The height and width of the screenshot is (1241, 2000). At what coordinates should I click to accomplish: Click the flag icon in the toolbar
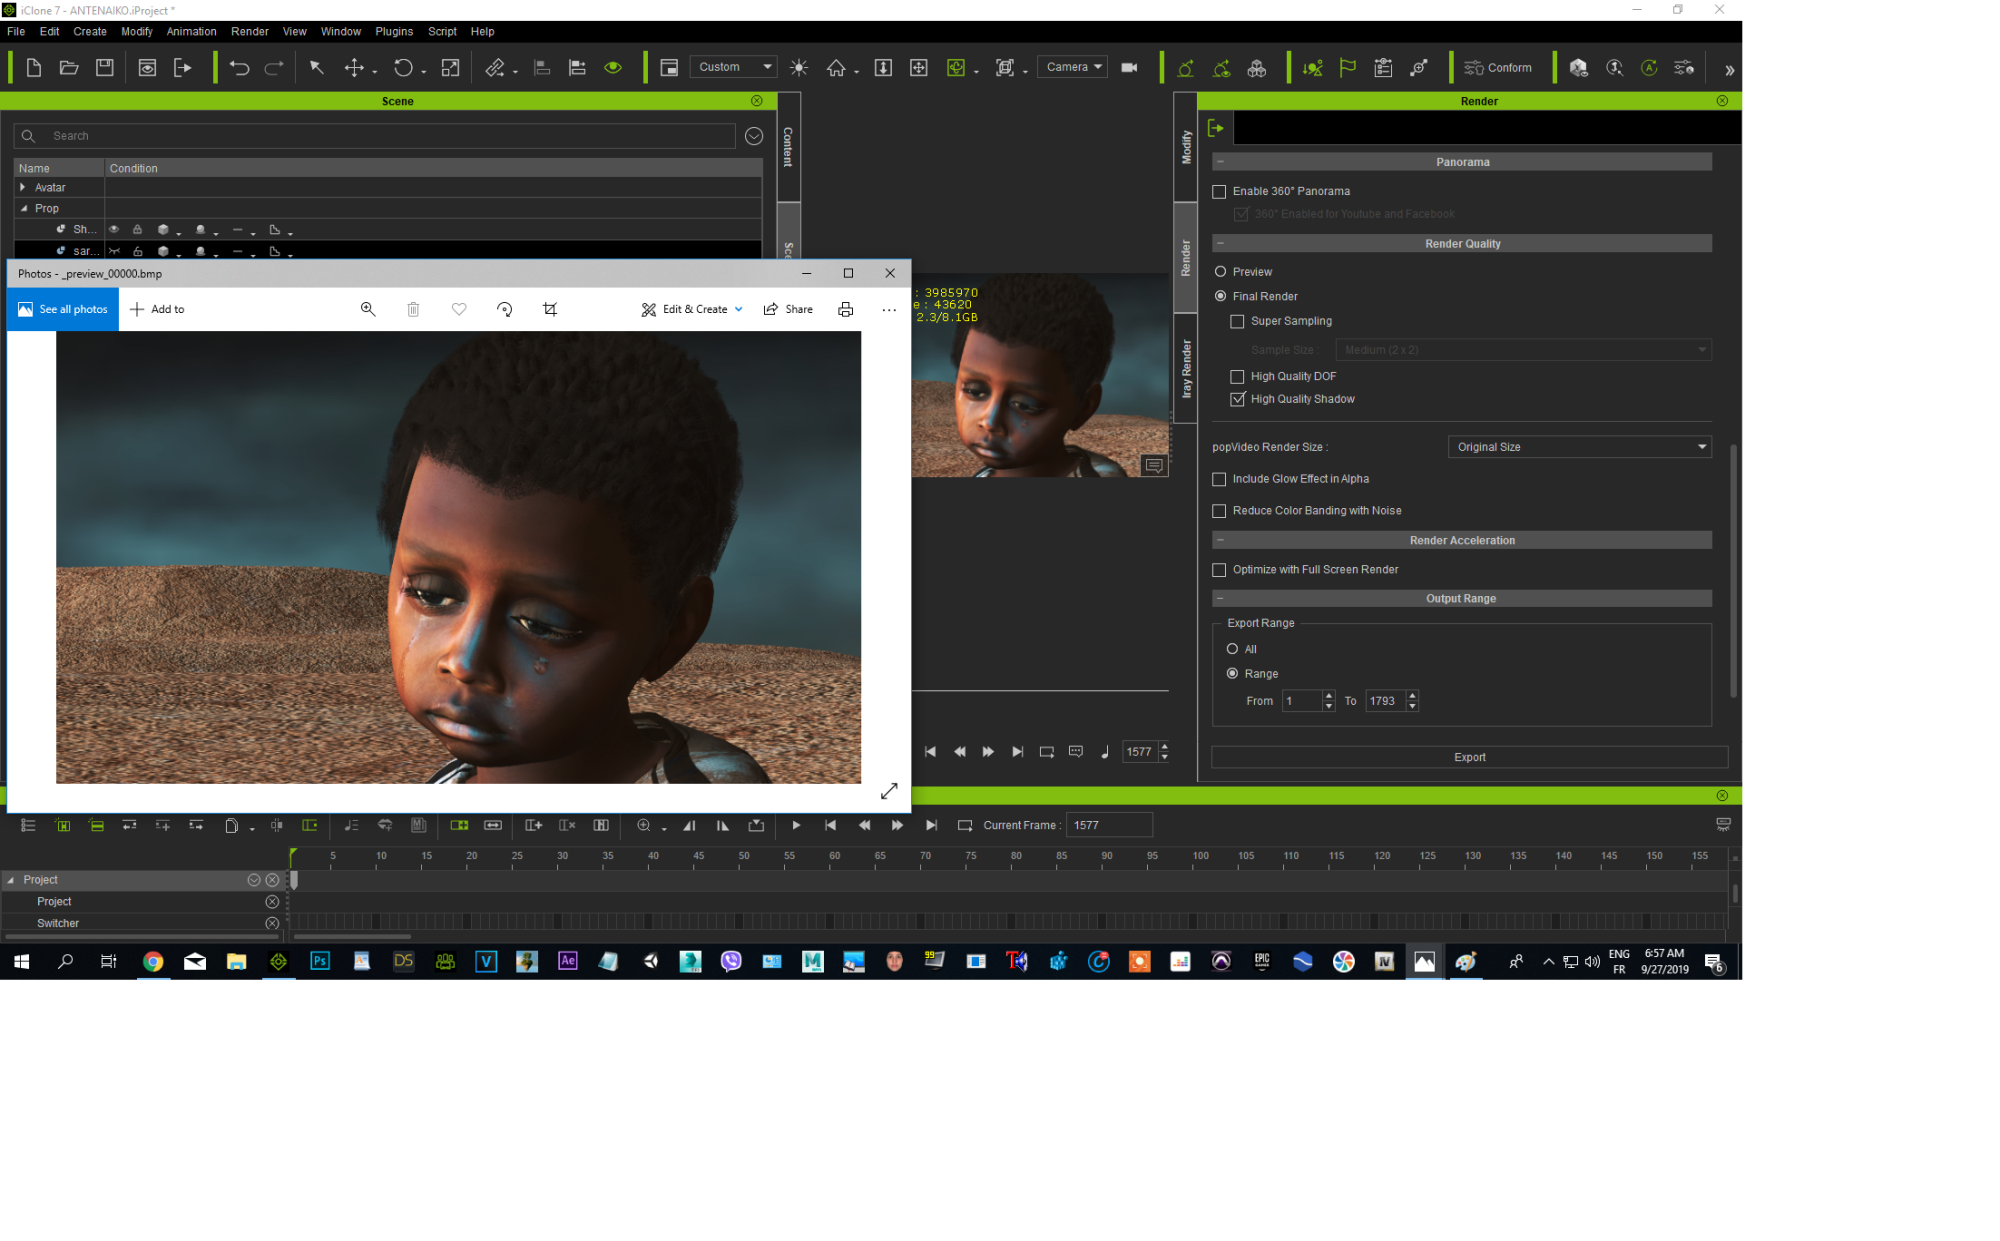pyautogui.click(x=1348, y=68)
